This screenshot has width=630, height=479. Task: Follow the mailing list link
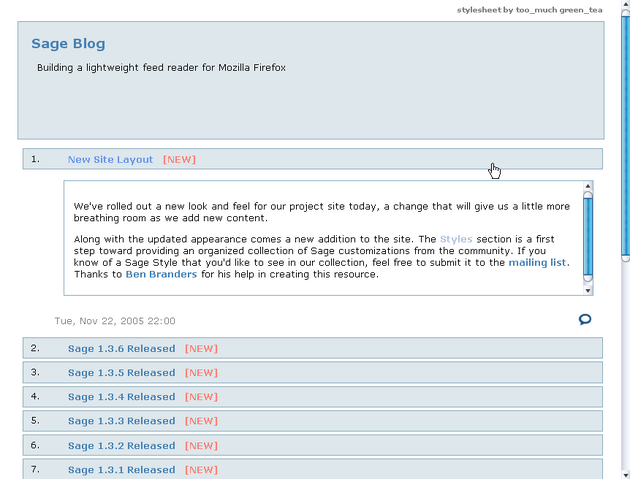(x=538, y=262)
